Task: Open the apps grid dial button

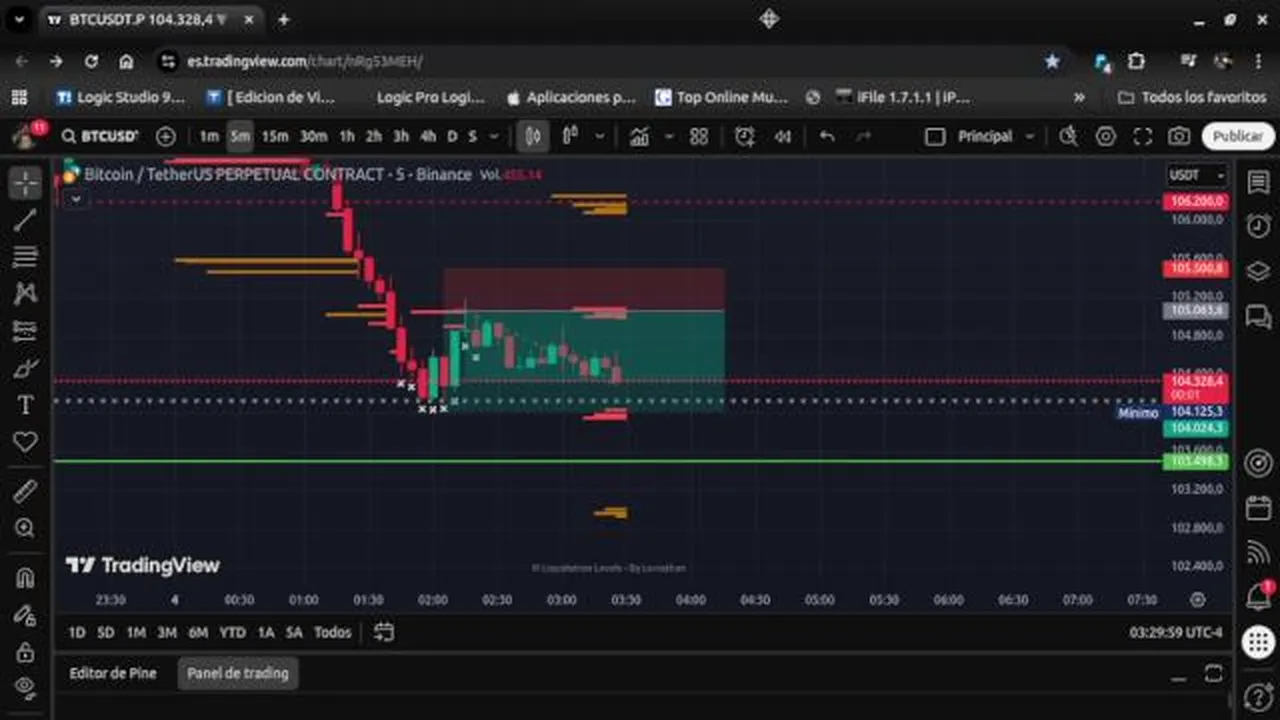Action: 1259,642
